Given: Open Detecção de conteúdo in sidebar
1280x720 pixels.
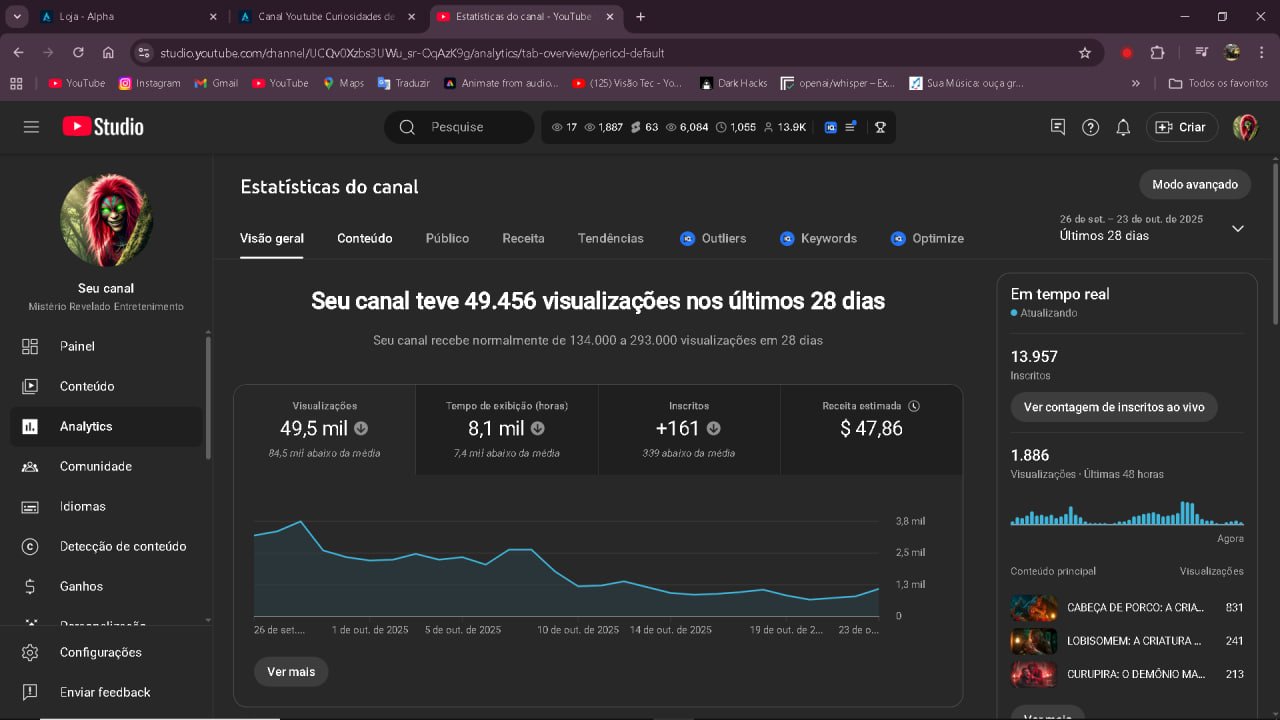Looking at the screenshot, I should pos(122,546).
